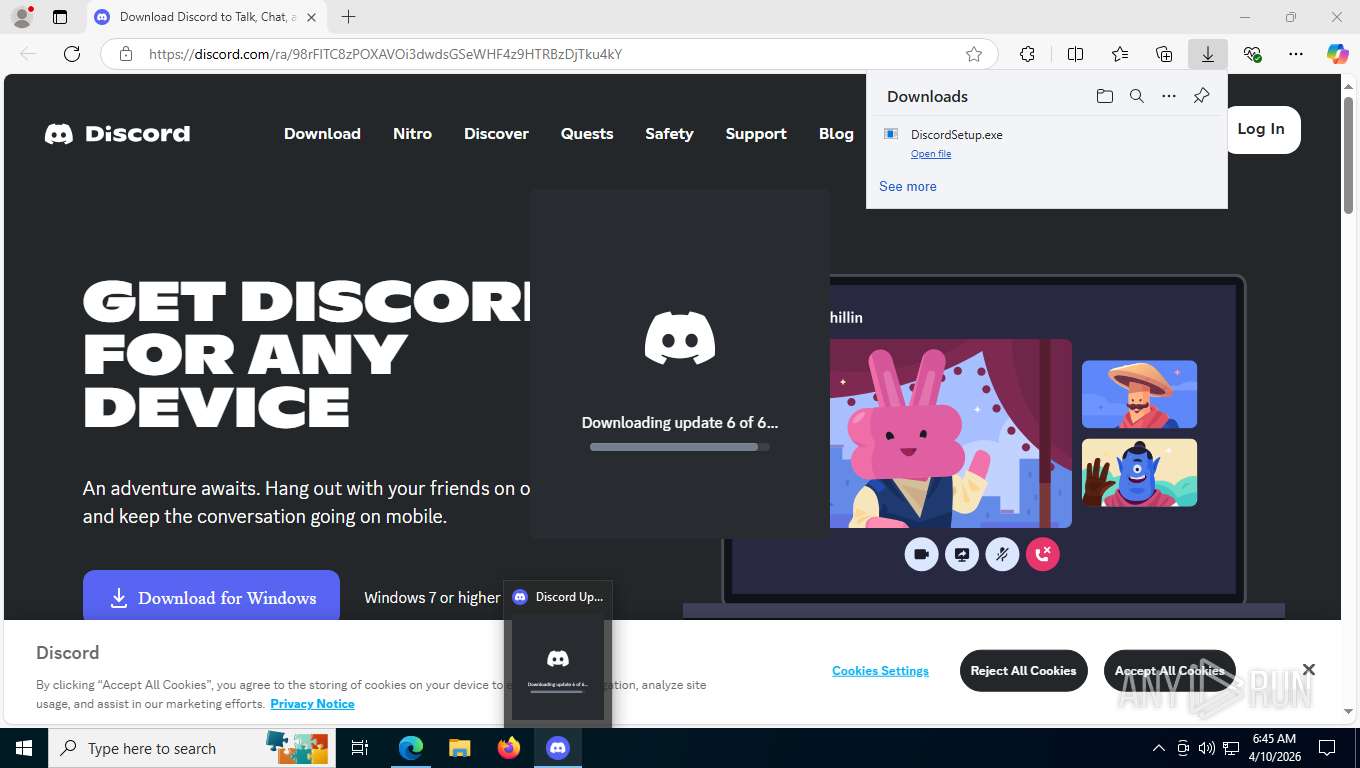
Task: Open the Blog nav item
Action: [x=836, y=134]
